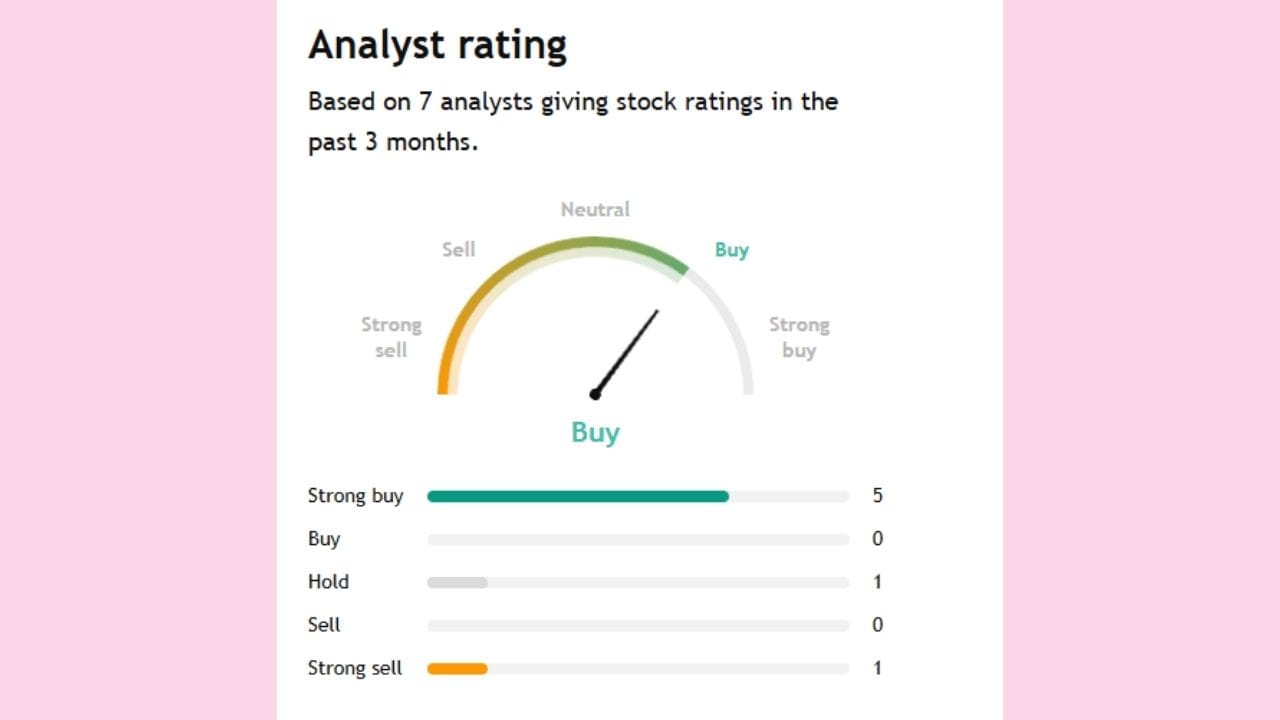Select the Hold row label

point(328,582)
